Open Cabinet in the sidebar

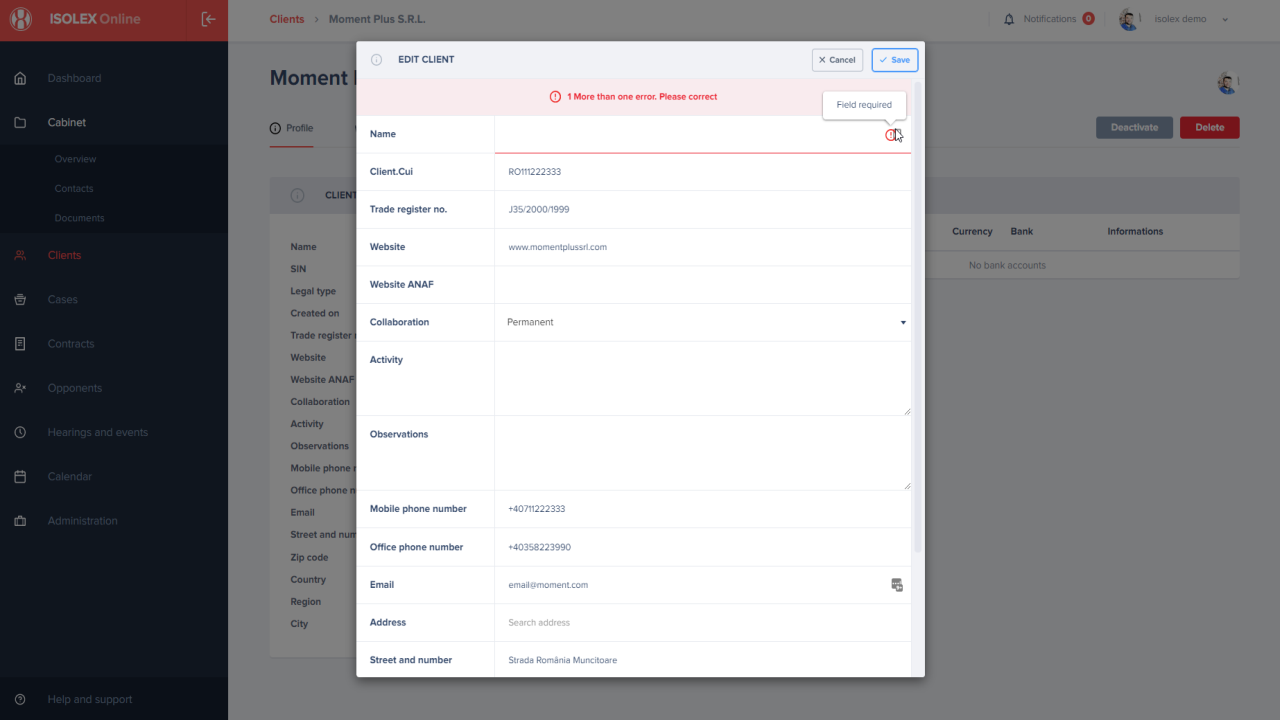click(67, 122)
